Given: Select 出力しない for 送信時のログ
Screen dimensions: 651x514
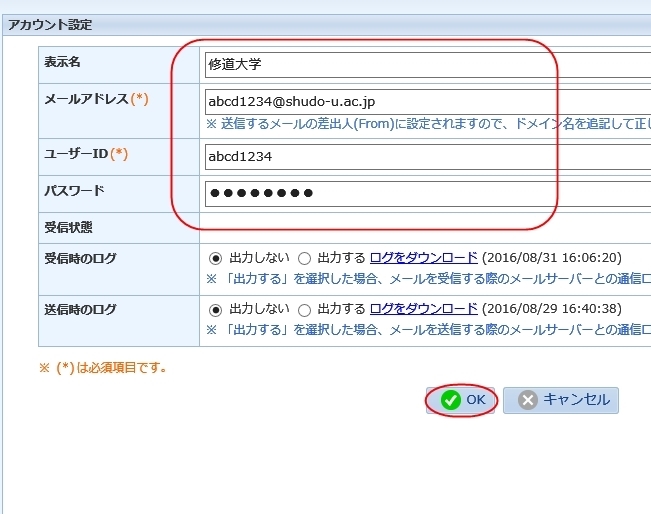Looking at the screenshot, I should (x=215, y=309).
